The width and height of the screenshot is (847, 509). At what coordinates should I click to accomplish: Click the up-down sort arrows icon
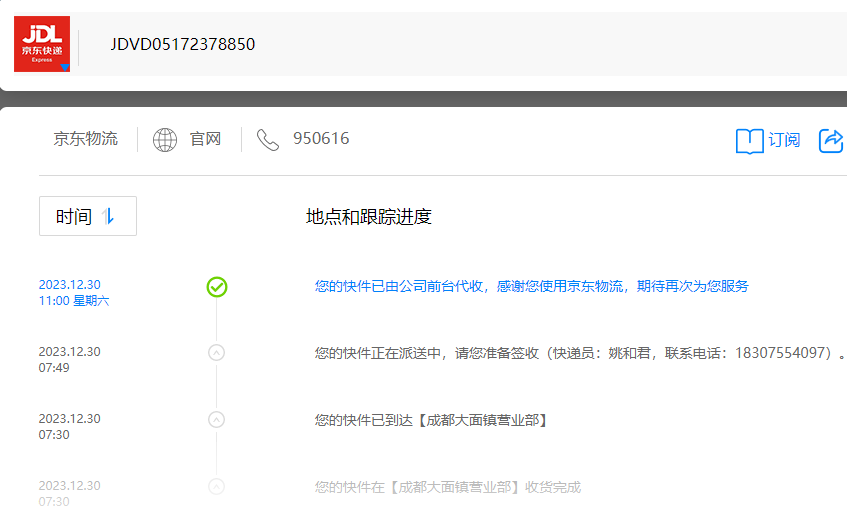coord(108,217)
